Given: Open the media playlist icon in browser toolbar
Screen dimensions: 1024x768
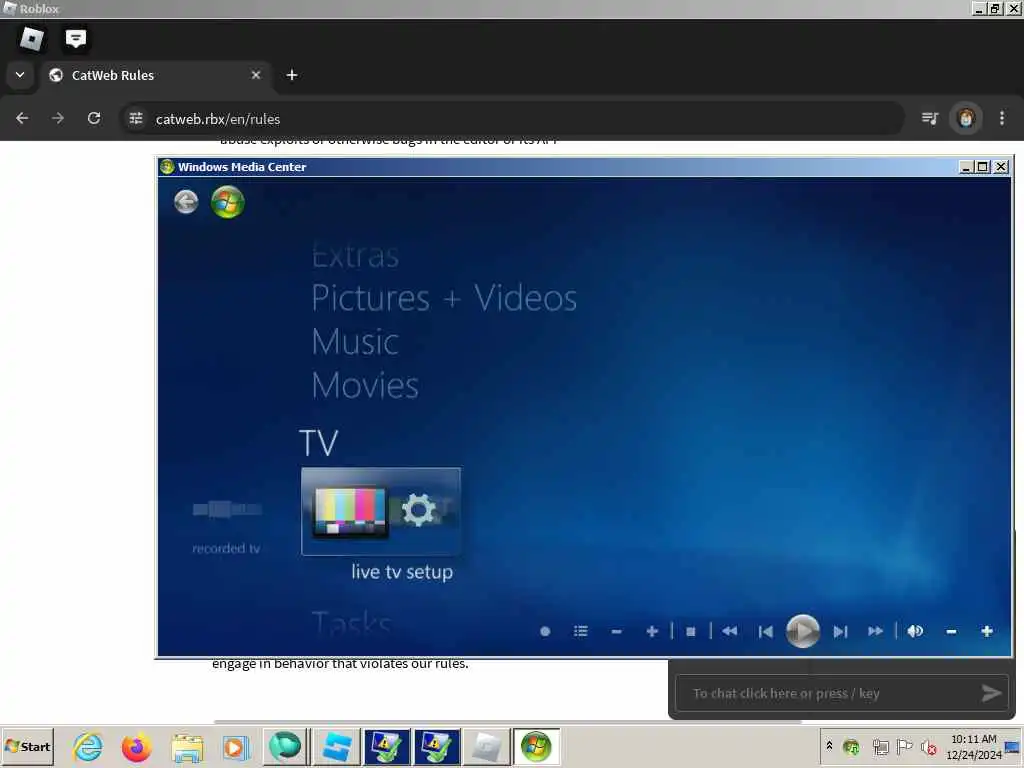Looking at the screenshot, I should [x=930, y=118].
